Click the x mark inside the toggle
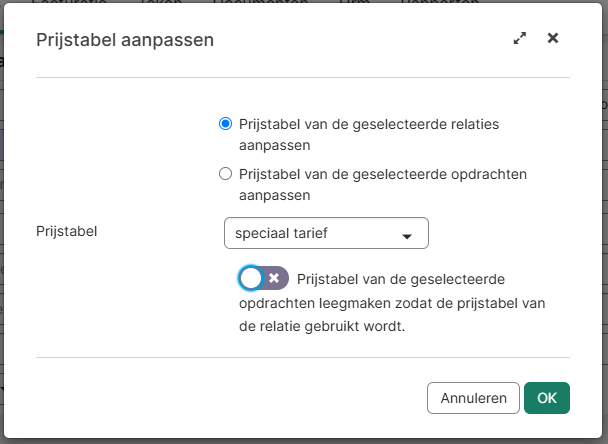 (274, 278)
